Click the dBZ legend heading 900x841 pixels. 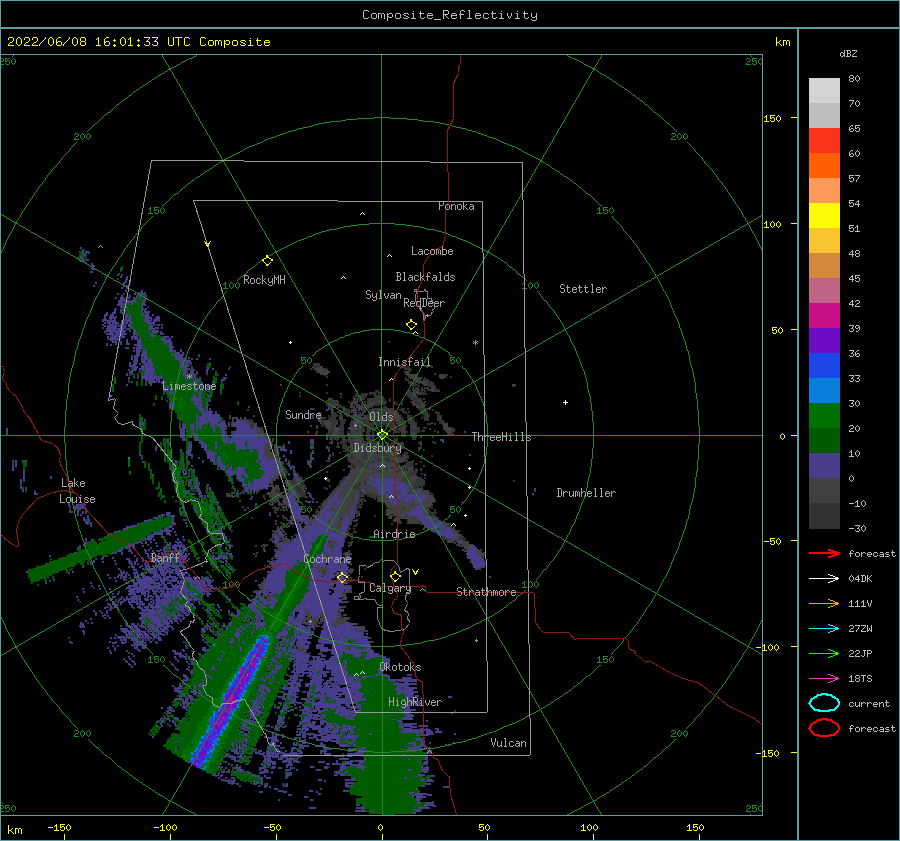(x=848, y=53)
